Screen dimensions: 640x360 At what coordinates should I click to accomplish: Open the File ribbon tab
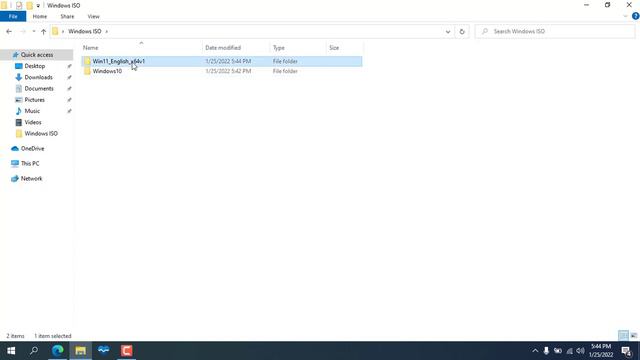coord(13,16)
